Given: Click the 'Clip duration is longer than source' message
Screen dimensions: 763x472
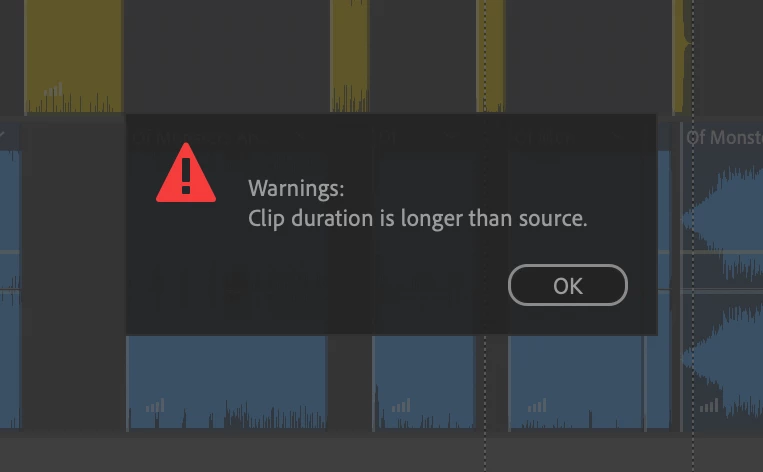Looking at the screenshot, I should tap(418, 218).
